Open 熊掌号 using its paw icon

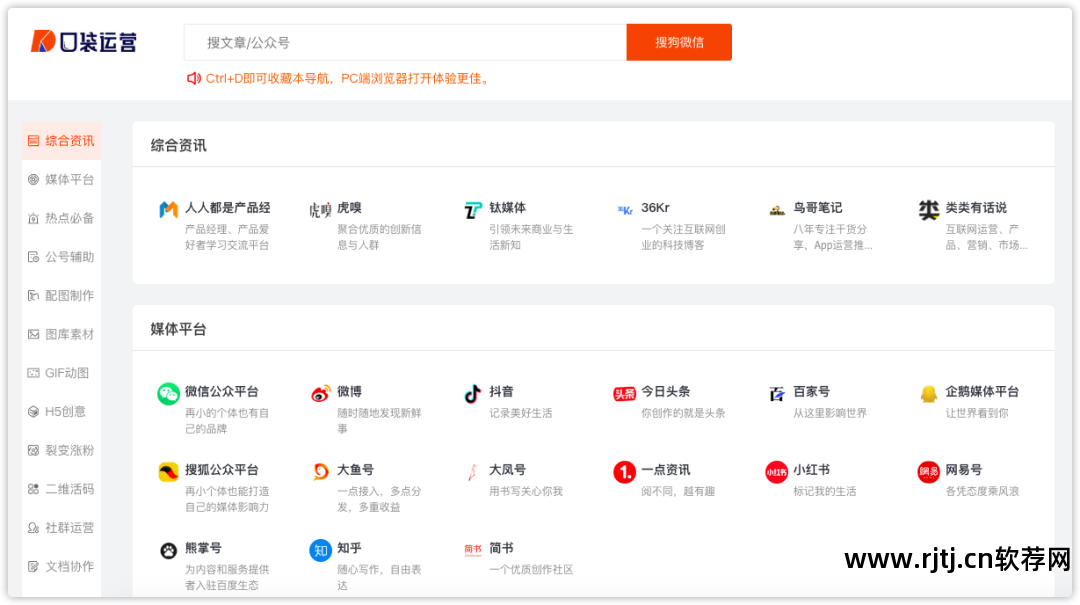click(170, 550)
